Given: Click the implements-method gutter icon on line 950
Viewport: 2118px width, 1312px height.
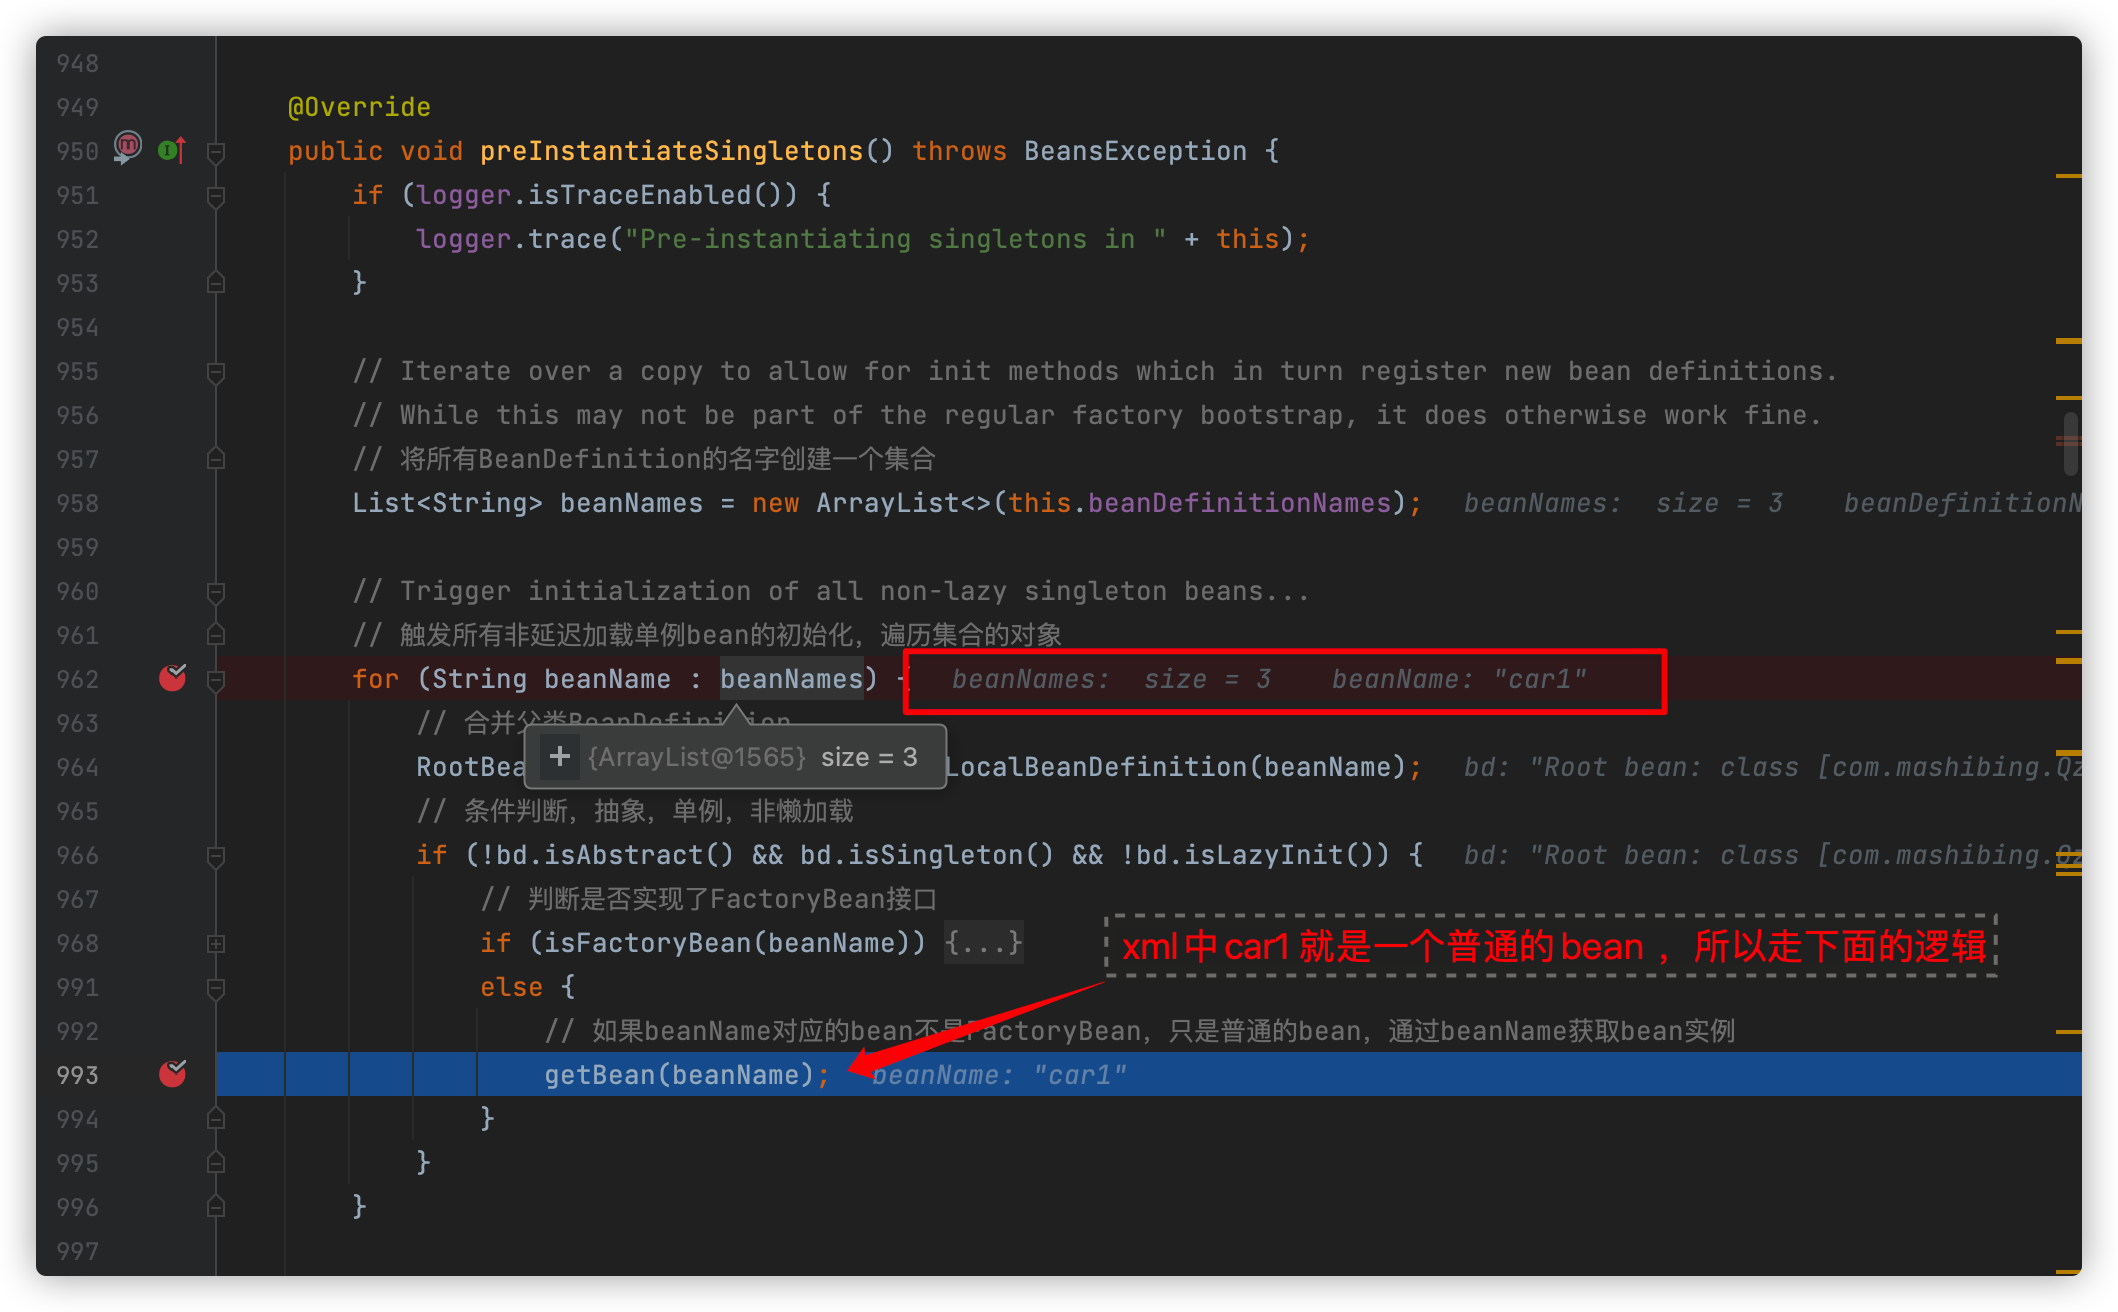Looking at the screenshot, I should pos(172,150).
